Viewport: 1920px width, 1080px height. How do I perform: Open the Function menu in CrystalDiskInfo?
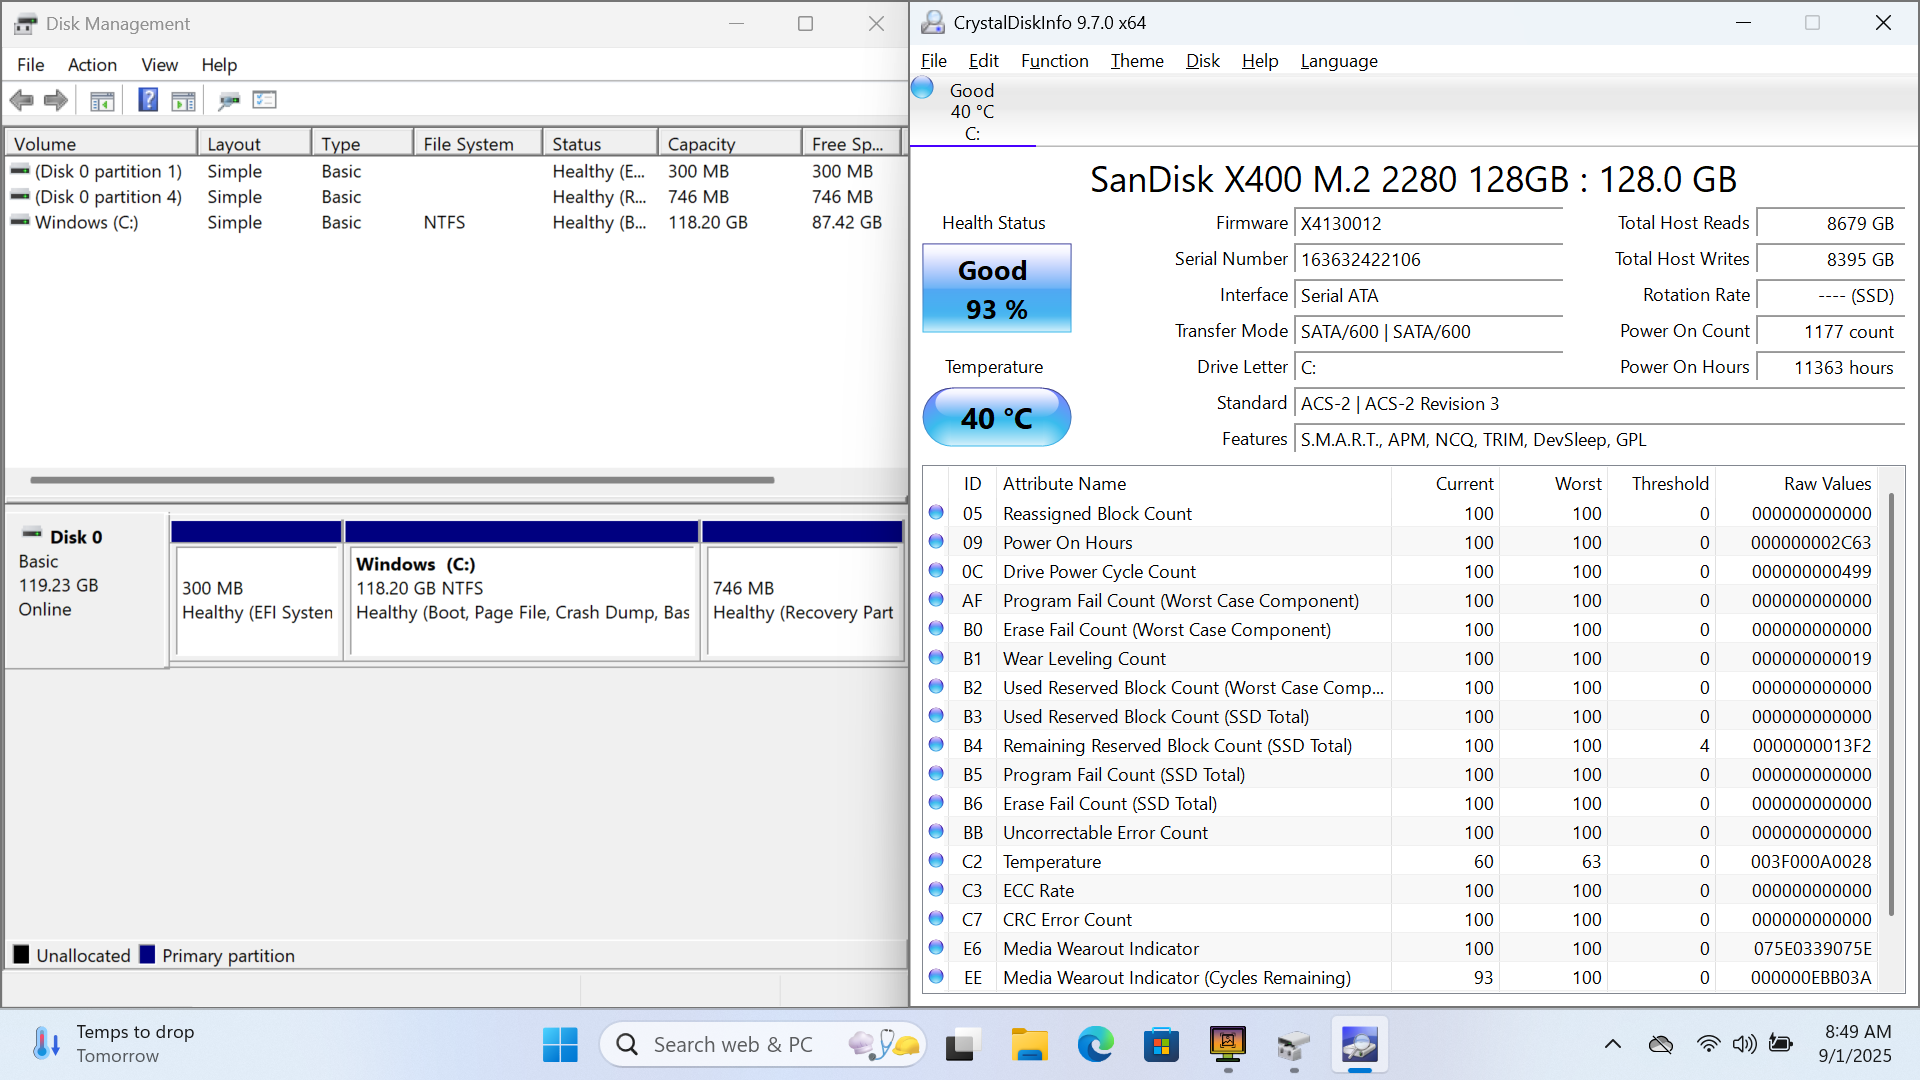pyautogui.click(x=1054, y=61)
